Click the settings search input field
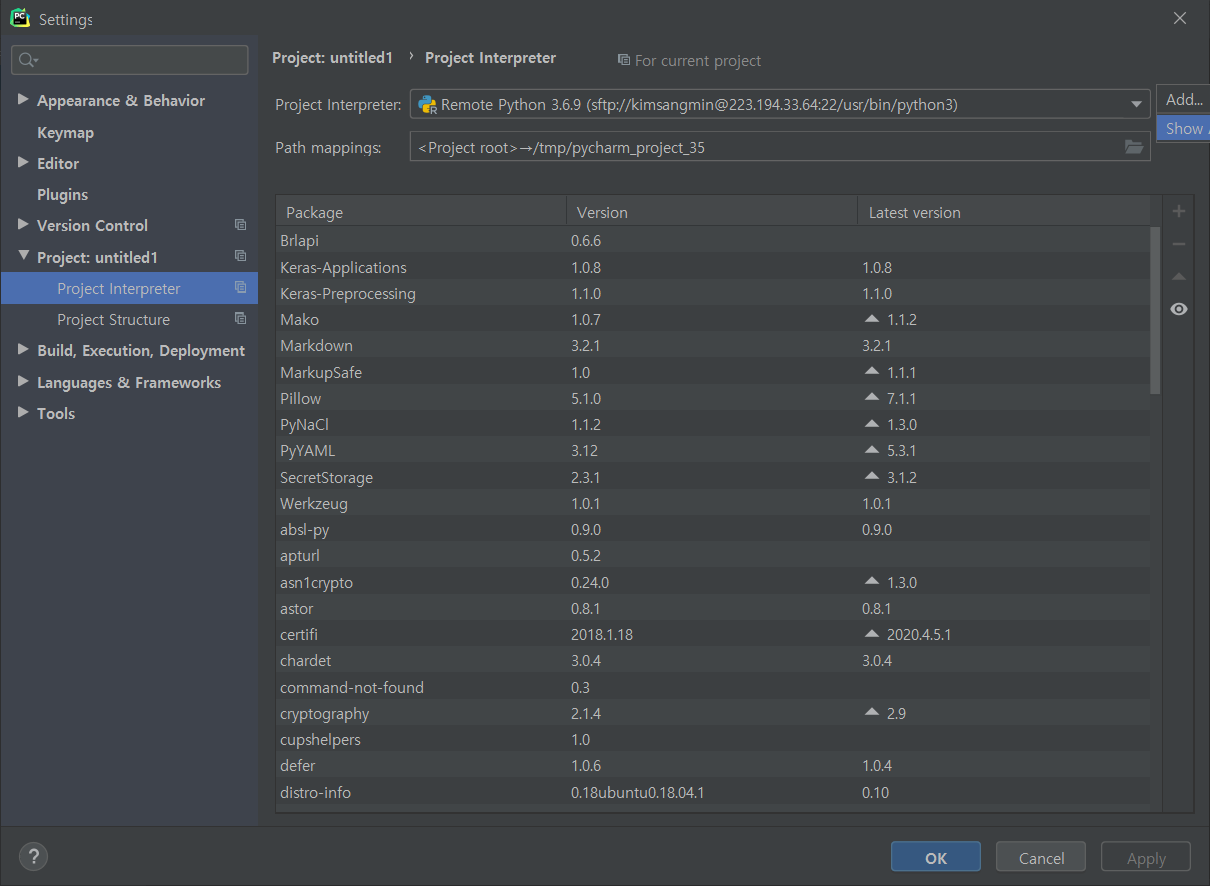The width and height of the screenshot is (1210, 886). click(130, 60)
